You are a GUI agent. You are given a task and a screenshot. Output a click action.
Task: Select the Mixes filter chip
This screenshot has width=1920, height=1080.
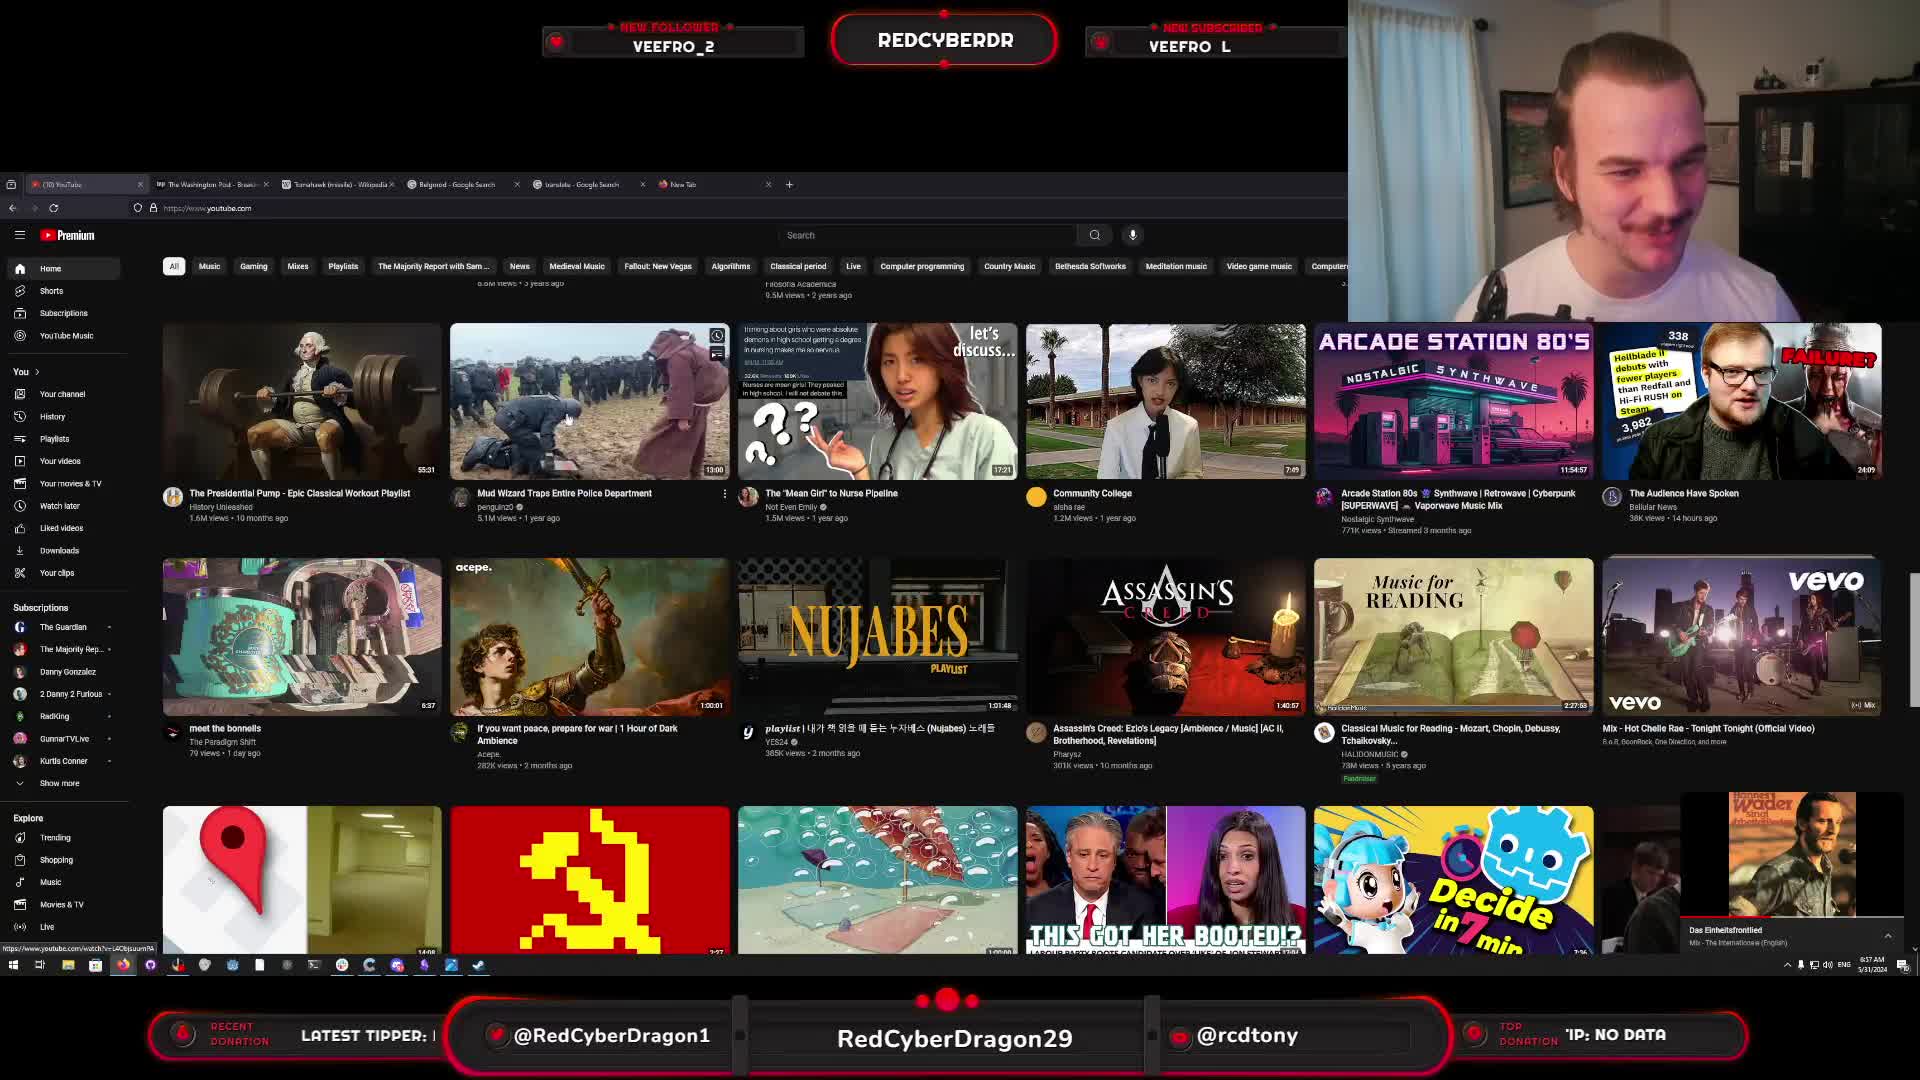click(x=298, y=266)
